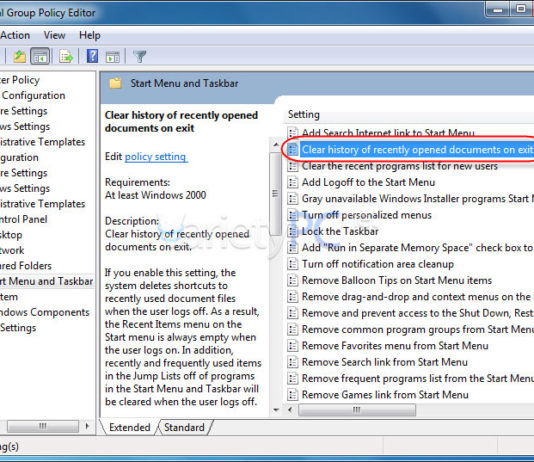Select Add Search Internet link to Start Menu
534x462 pixels.
388,133
